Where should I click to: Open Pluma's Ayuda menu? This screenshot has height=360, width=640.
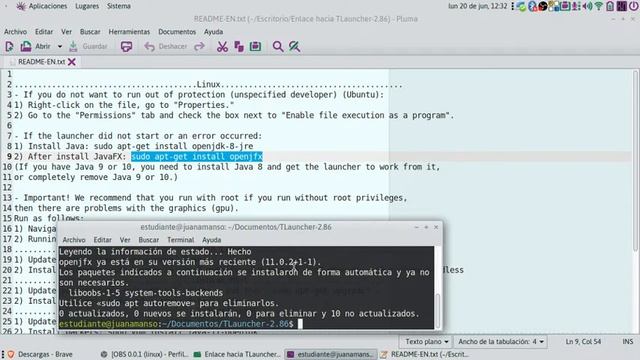pos(213,31)
